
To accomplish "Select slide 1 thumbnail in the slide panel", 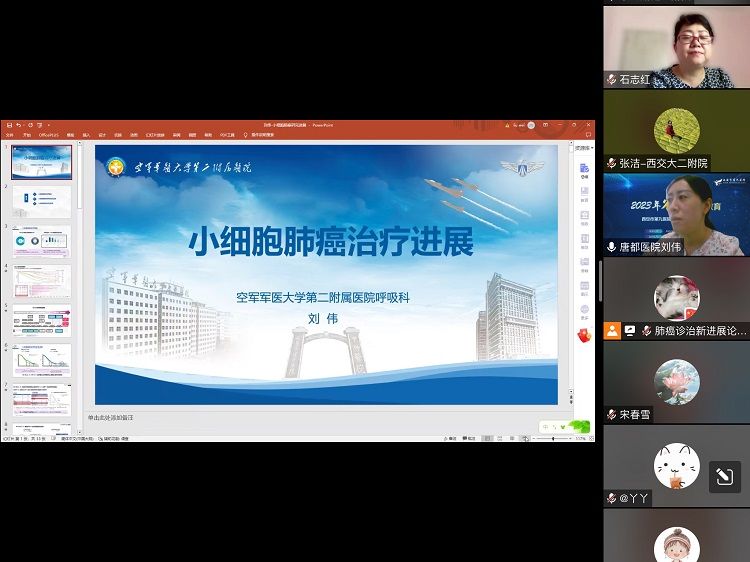I will coord(42,163).
